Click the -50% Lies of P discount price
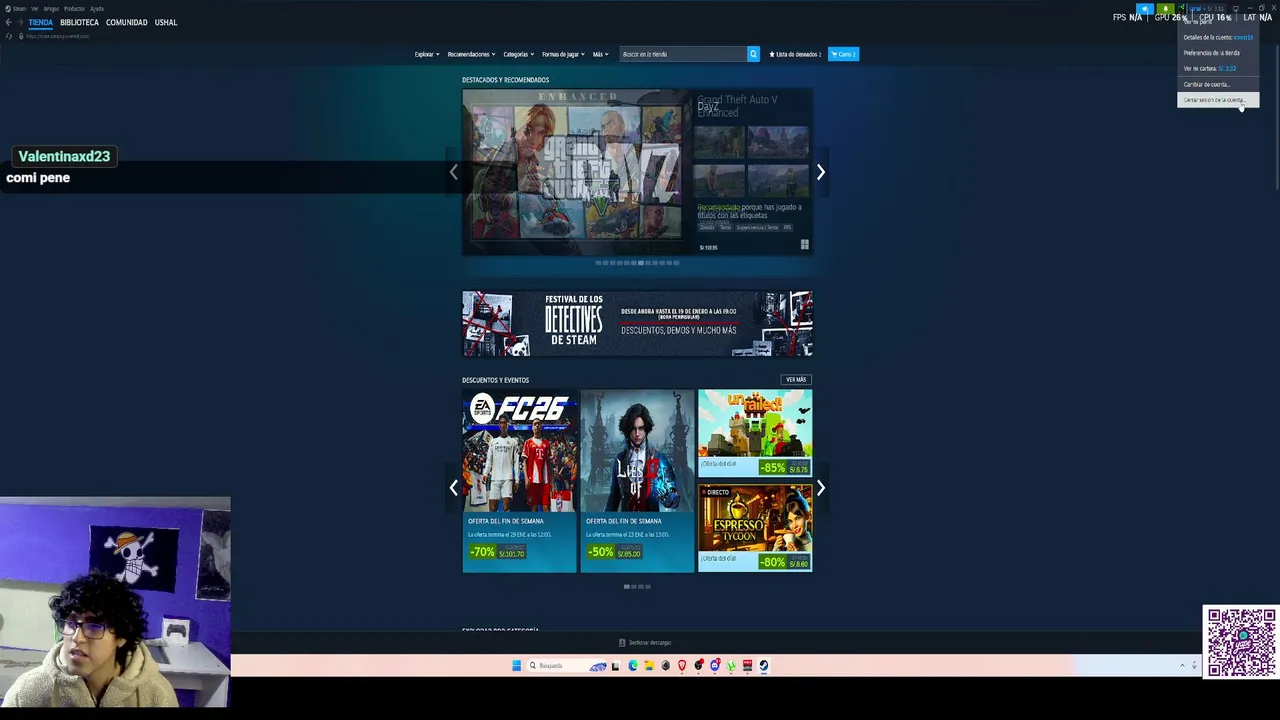 [x=615, y=552]
